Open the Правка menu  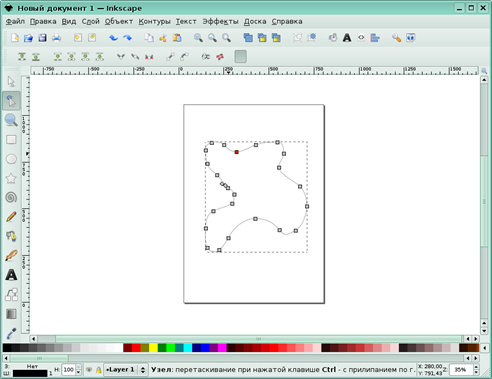43,21
